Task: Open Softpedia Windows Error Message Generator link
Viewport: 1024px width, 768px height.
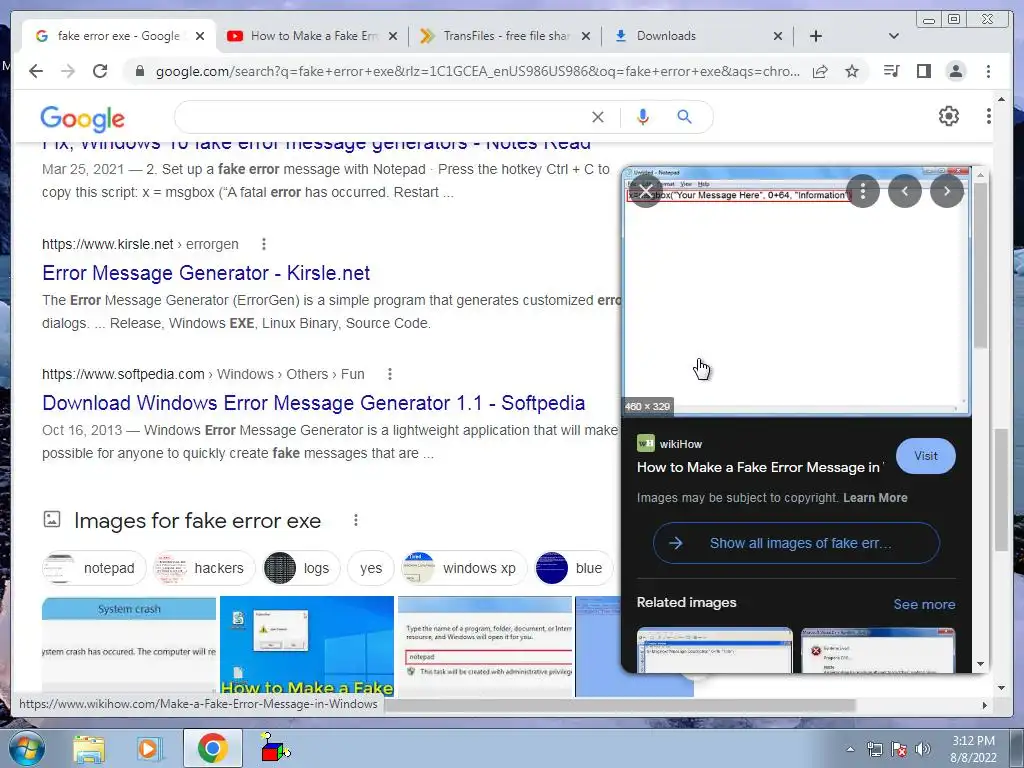Action: [x=313, y=403]
